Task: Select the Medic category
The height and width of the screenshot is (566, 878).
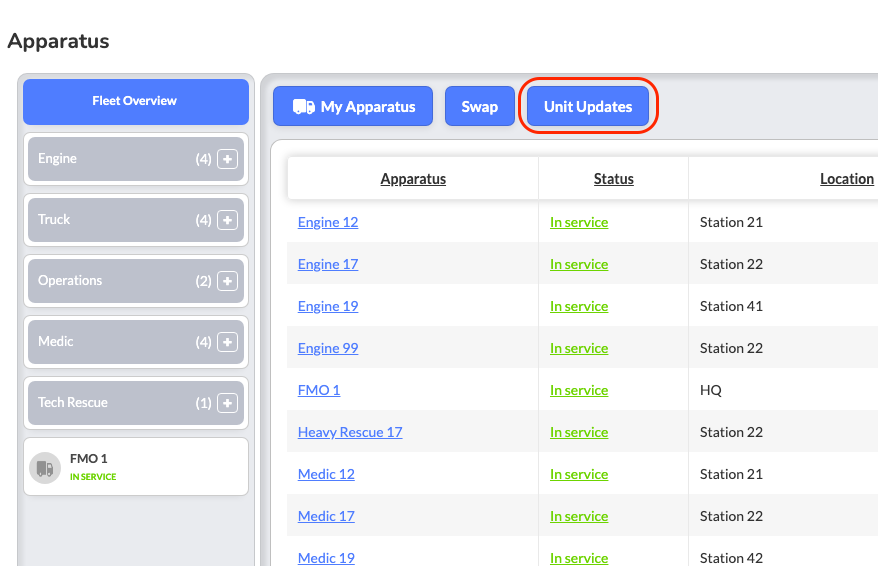Action: click(136, 342)
